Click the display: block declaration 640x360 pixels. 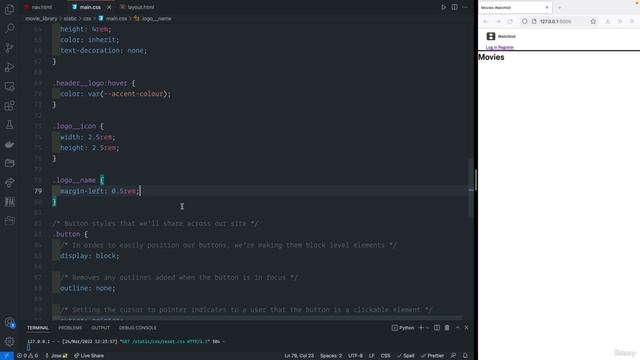coord(90,256)
